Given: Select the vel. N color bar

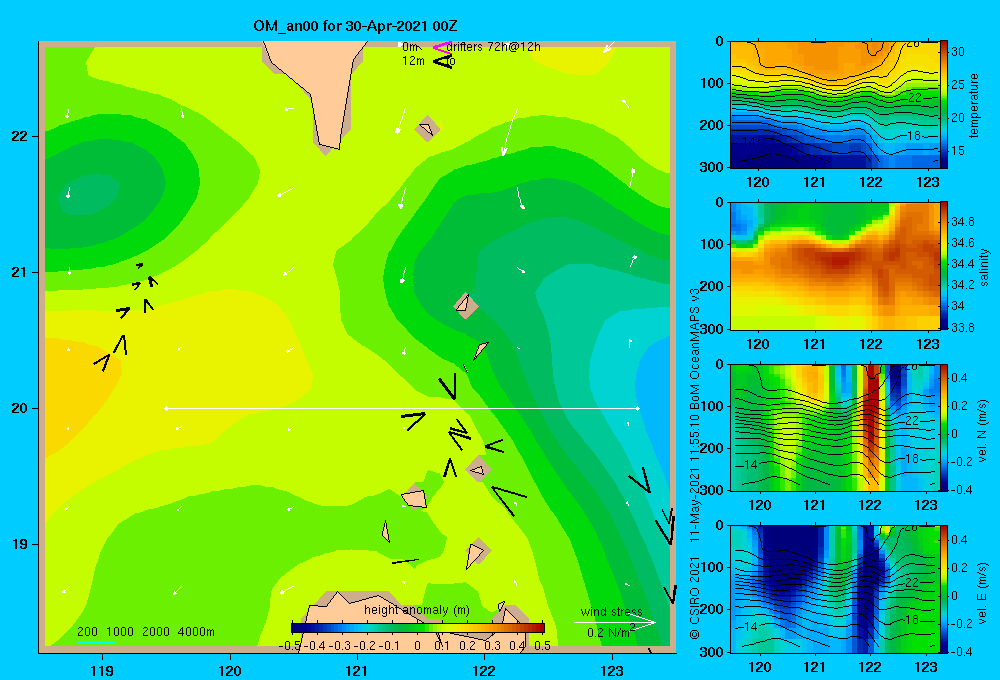Looking at the screenshot, I should tap(944, 427).
